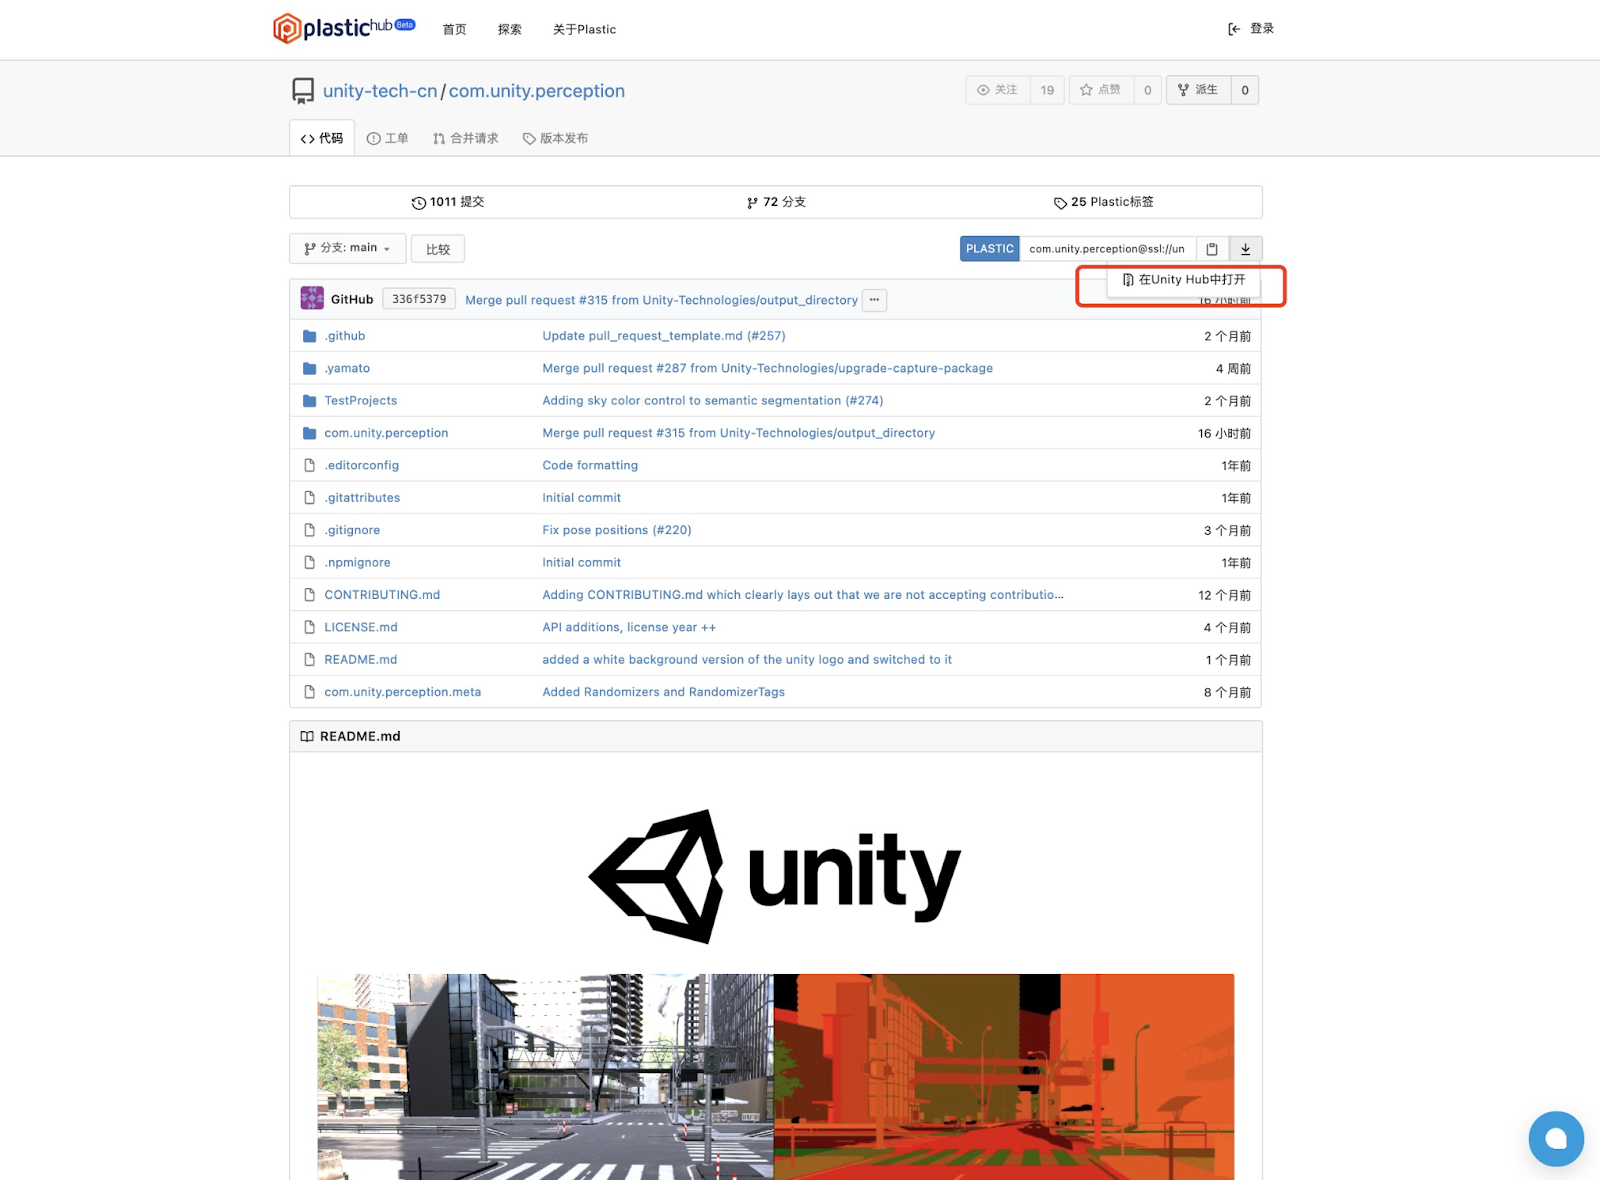This screenshot has width=1600, height=1180.
Task: Open commit hash 336f5379
Action: coord(419,299)
